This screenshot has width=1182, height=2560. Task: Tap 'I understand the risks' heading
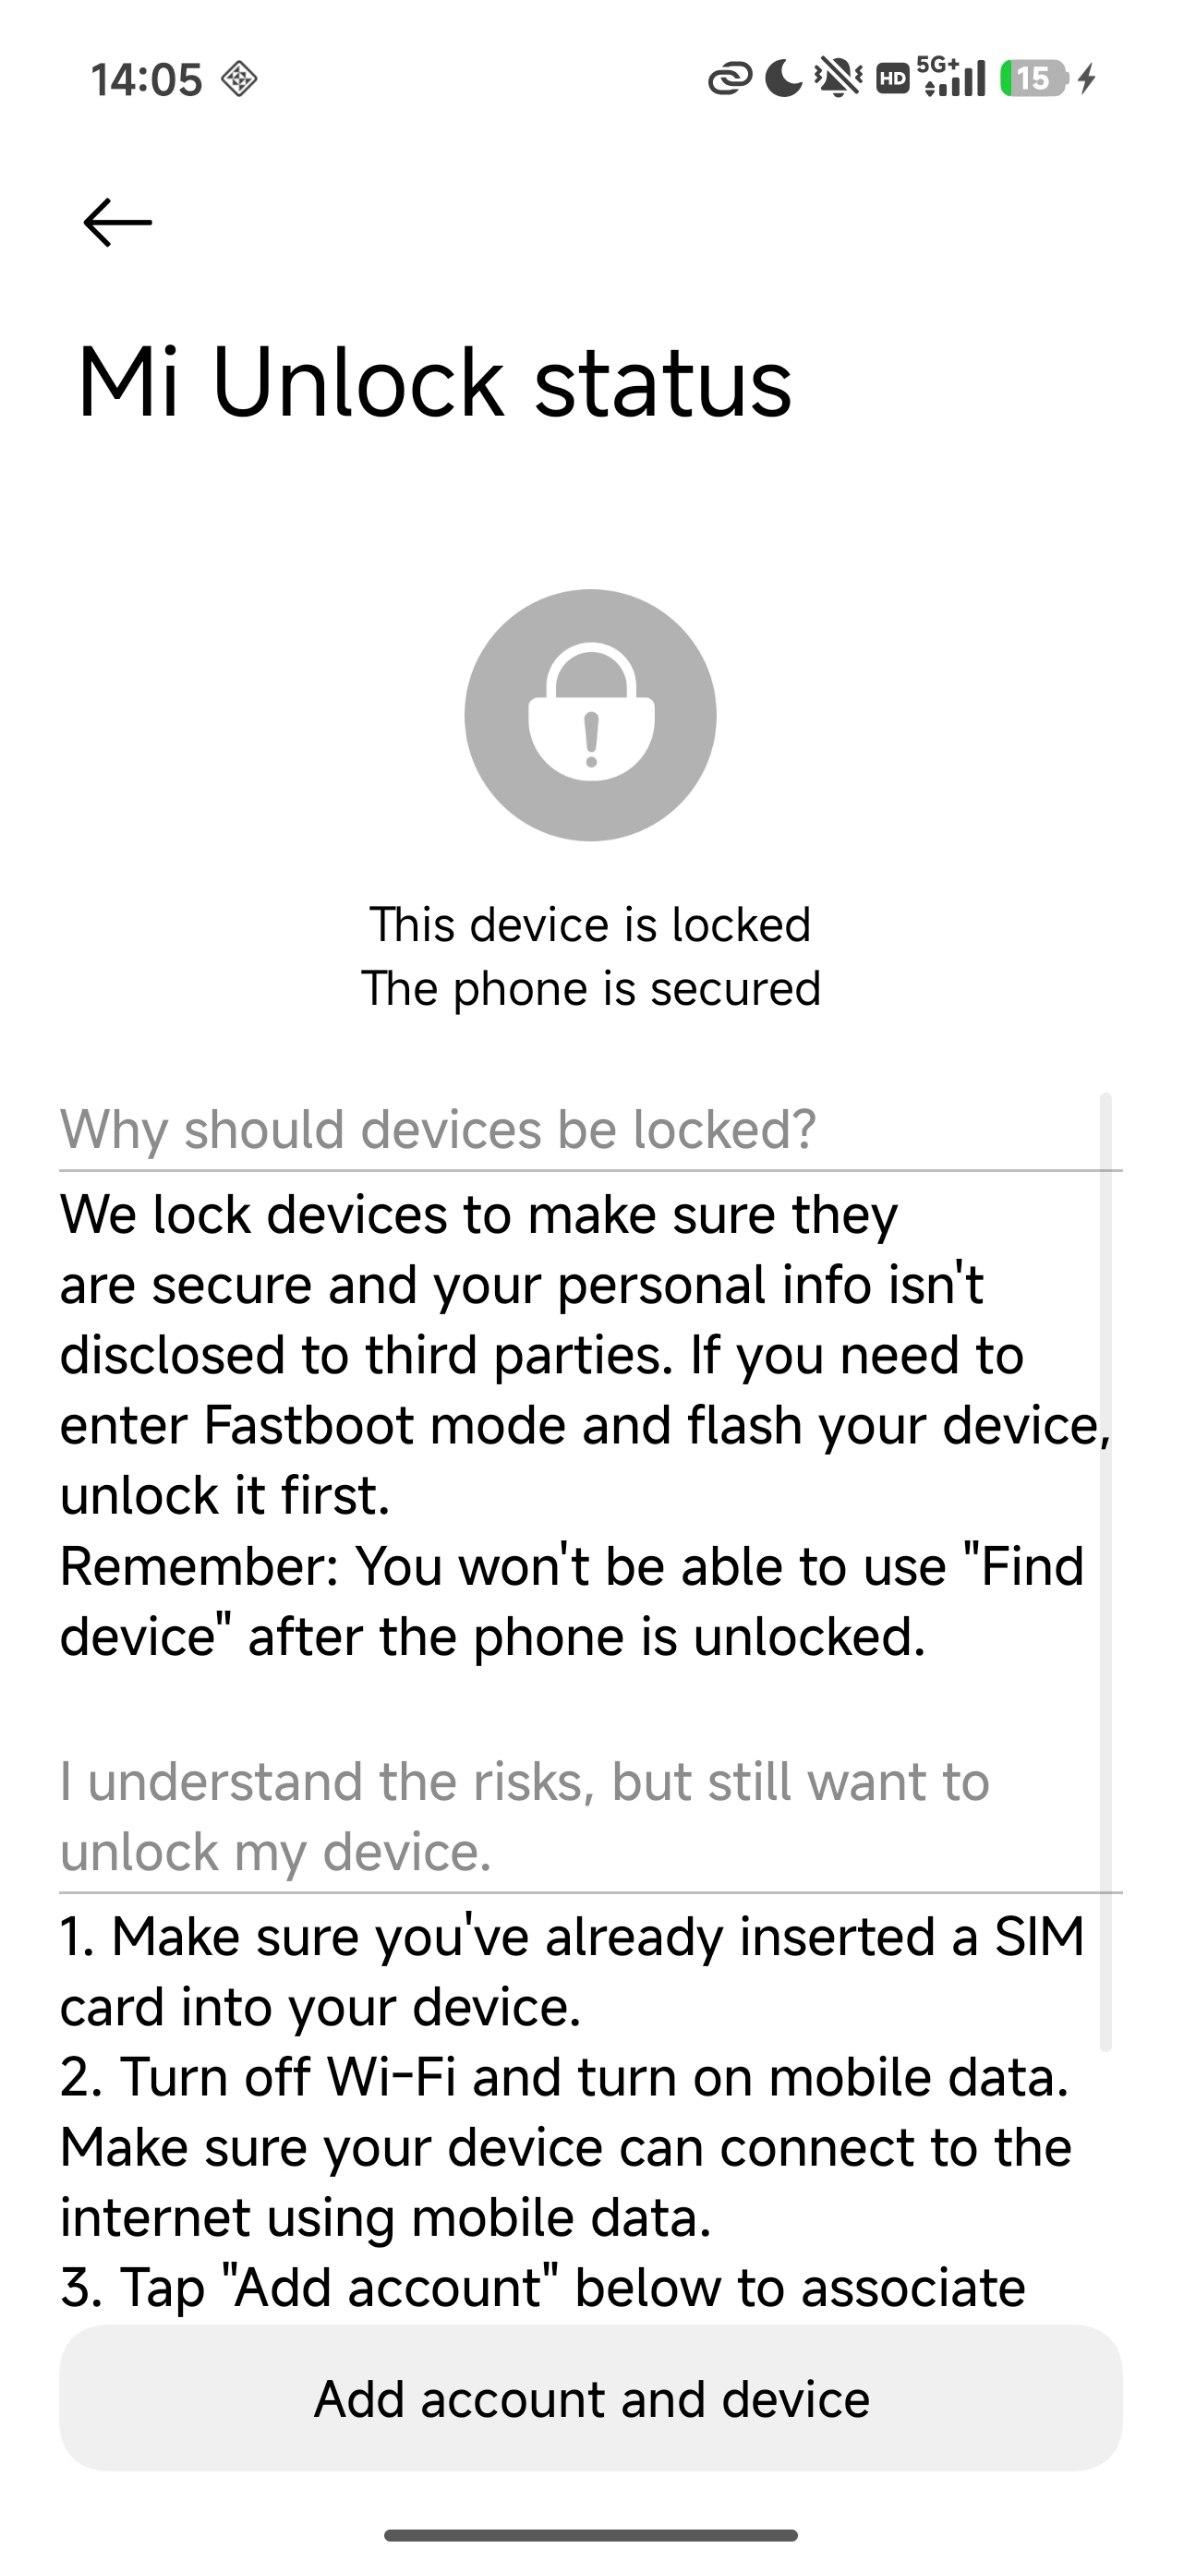pos(524,1816)
